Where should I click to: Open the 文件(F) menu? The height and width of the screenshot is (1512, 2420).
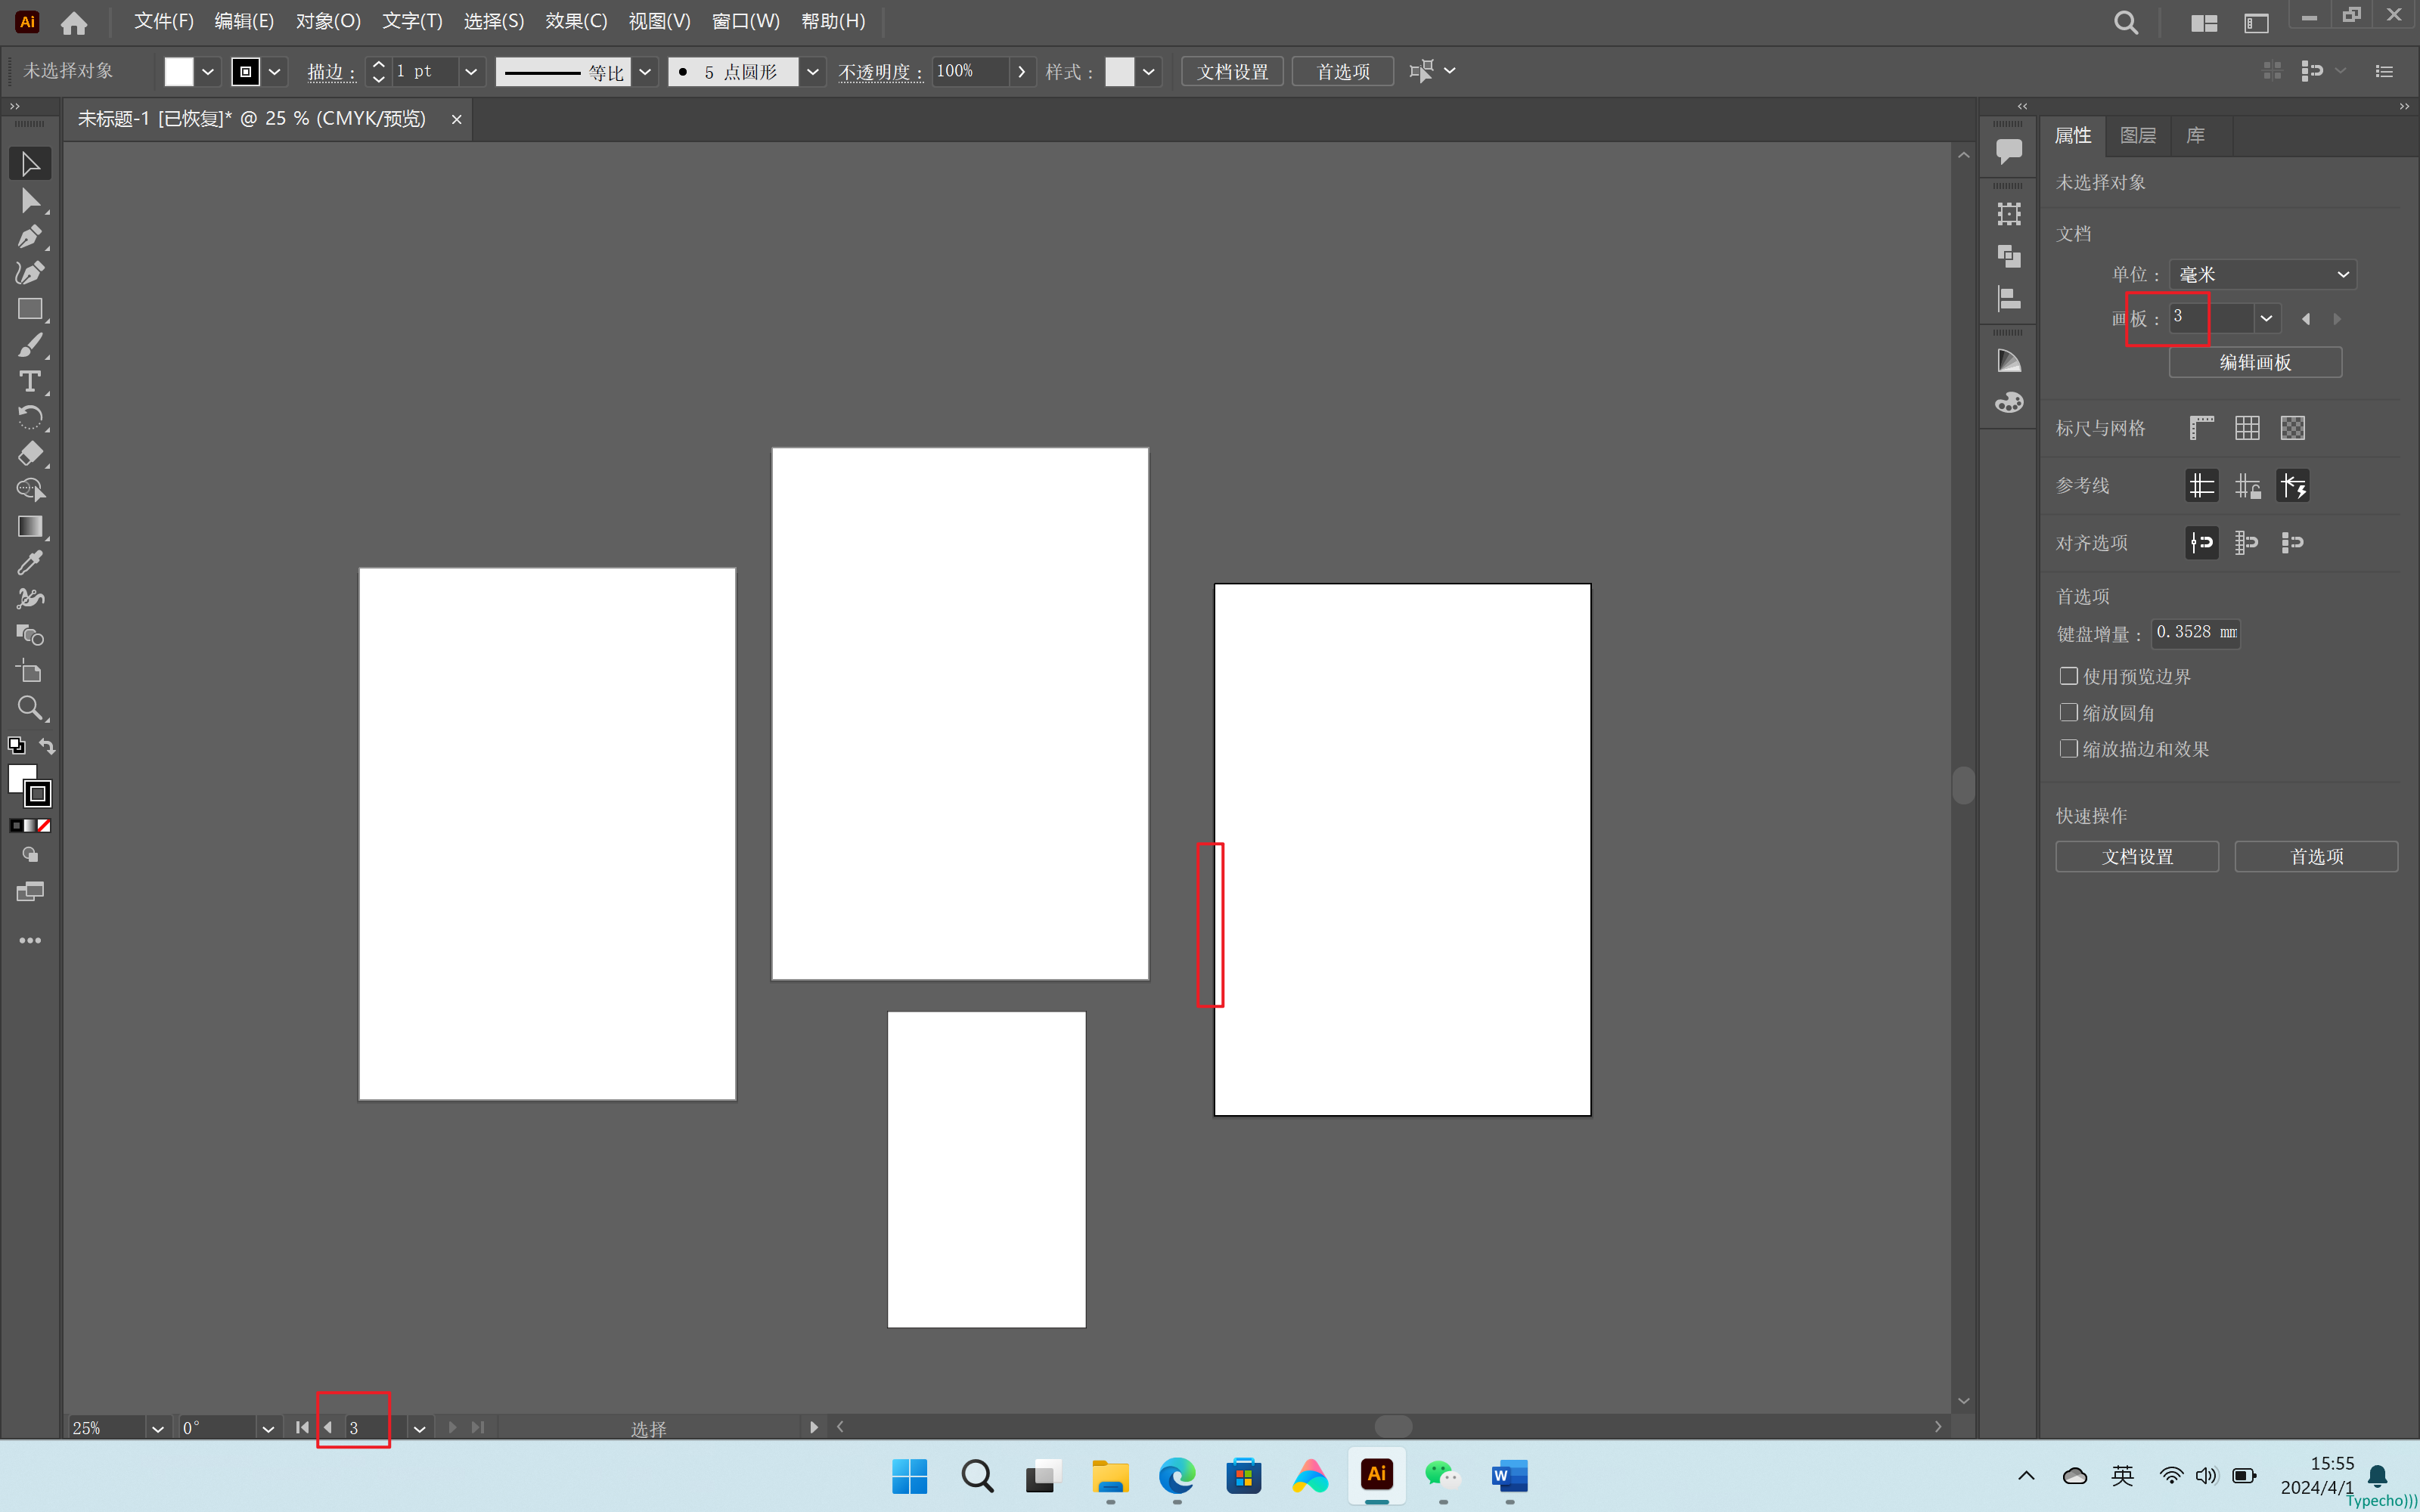pos(164,21)
